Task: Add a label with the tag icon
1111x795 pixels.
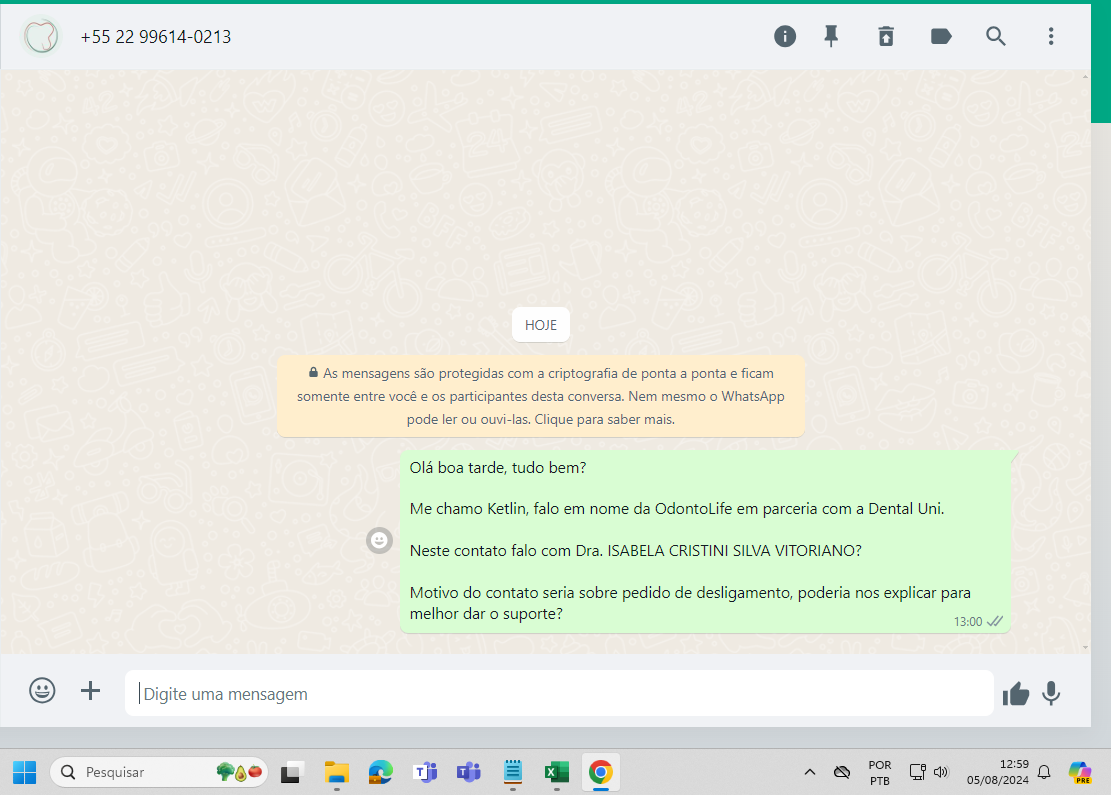Action: 941,36
